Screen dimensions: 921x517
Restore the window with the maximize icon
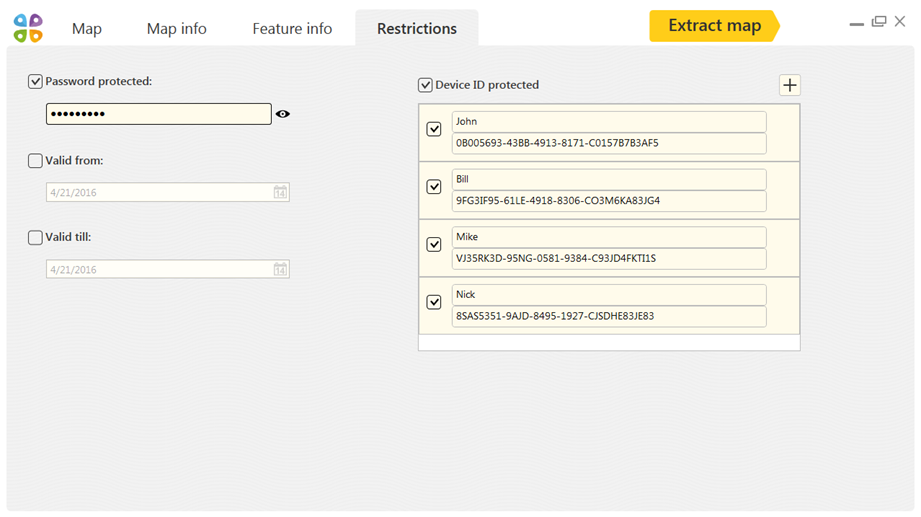click(x=879, y=22)
